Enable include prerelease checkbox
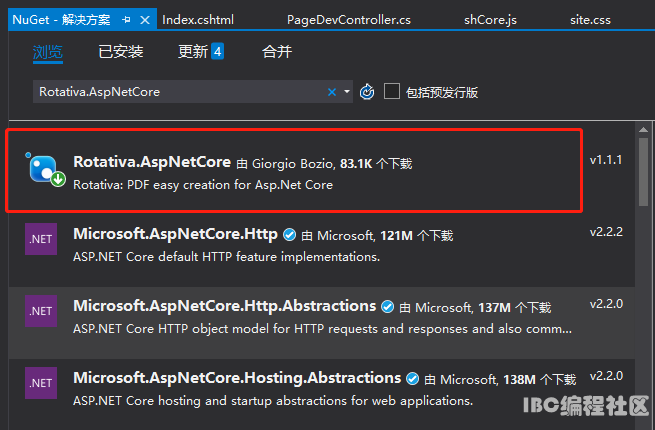655x430 pixels. tap(391, 91)
